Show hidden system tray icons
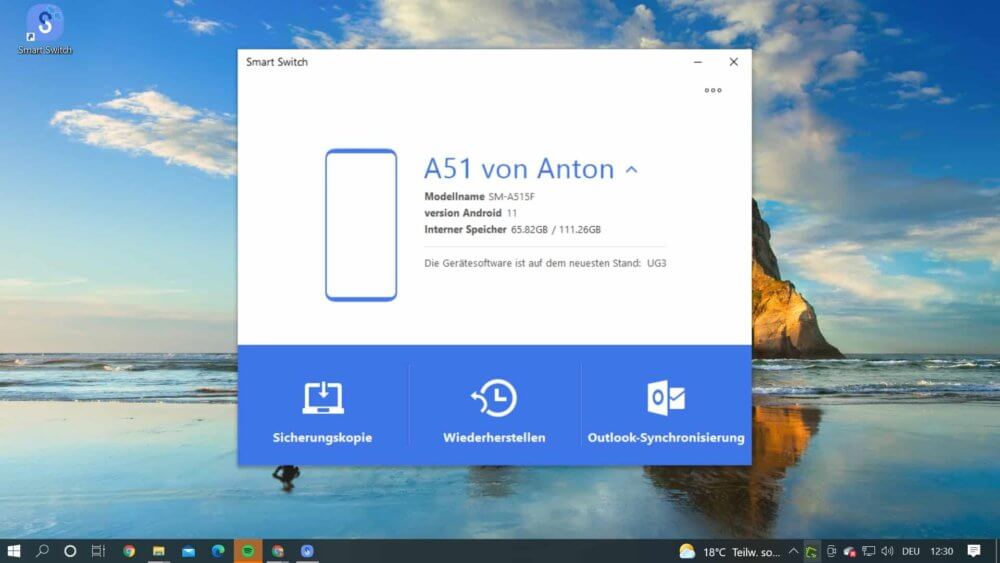This screenshot has width=1000, height=563. pyautogui.click(x=793, y=552)
